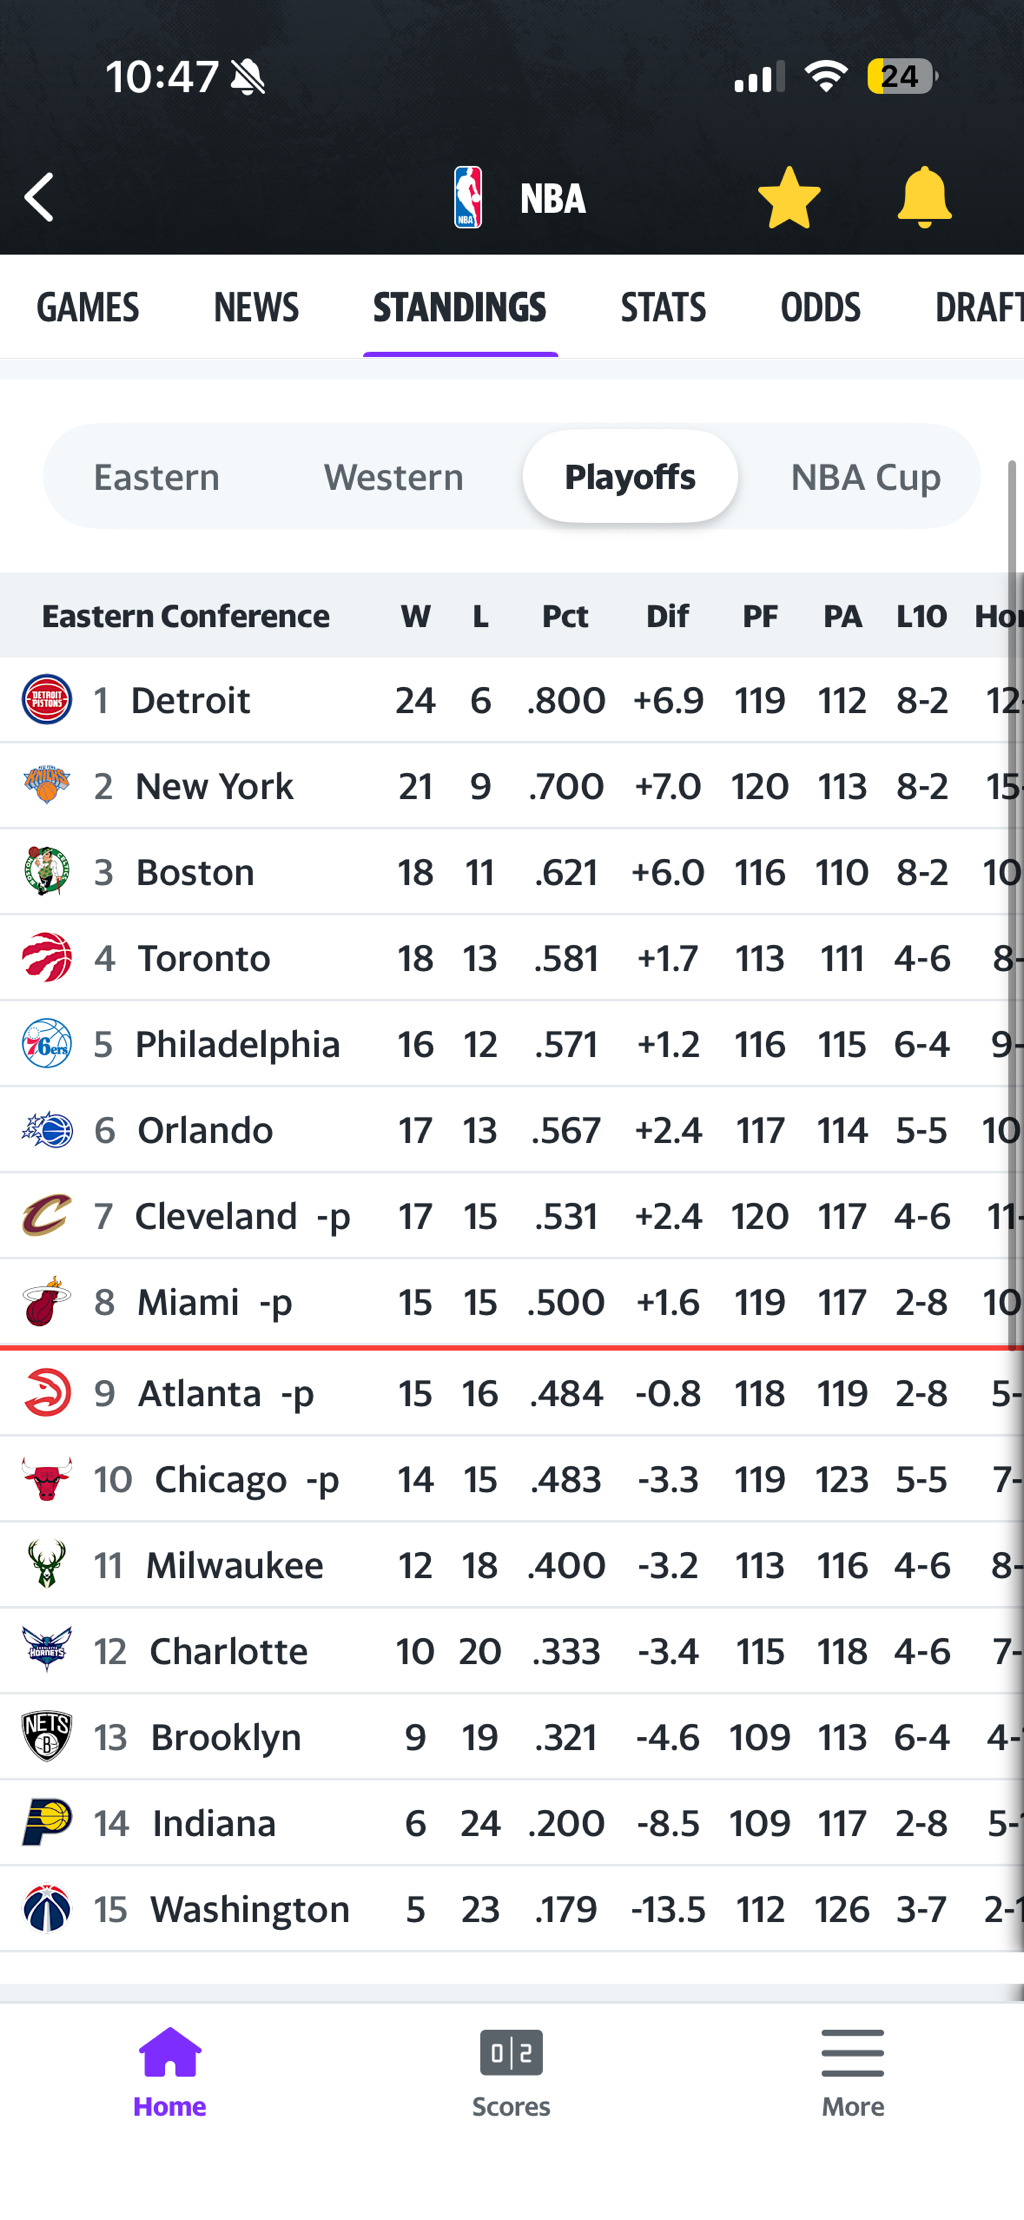Tap the Chicago Bulls logo
Image resolution: width=1024 pixels, height=2220 pixels.
[47, 1479]
